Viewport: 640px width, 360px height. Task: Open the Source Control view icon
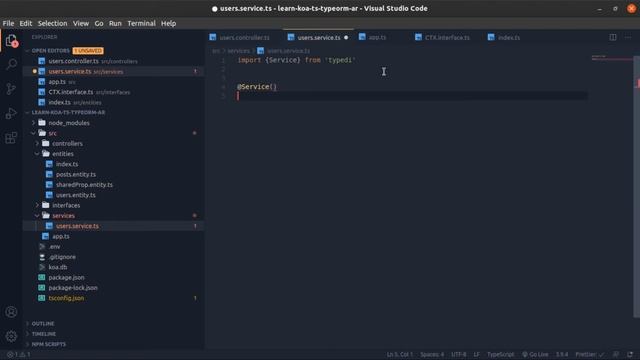coord(11,89)
